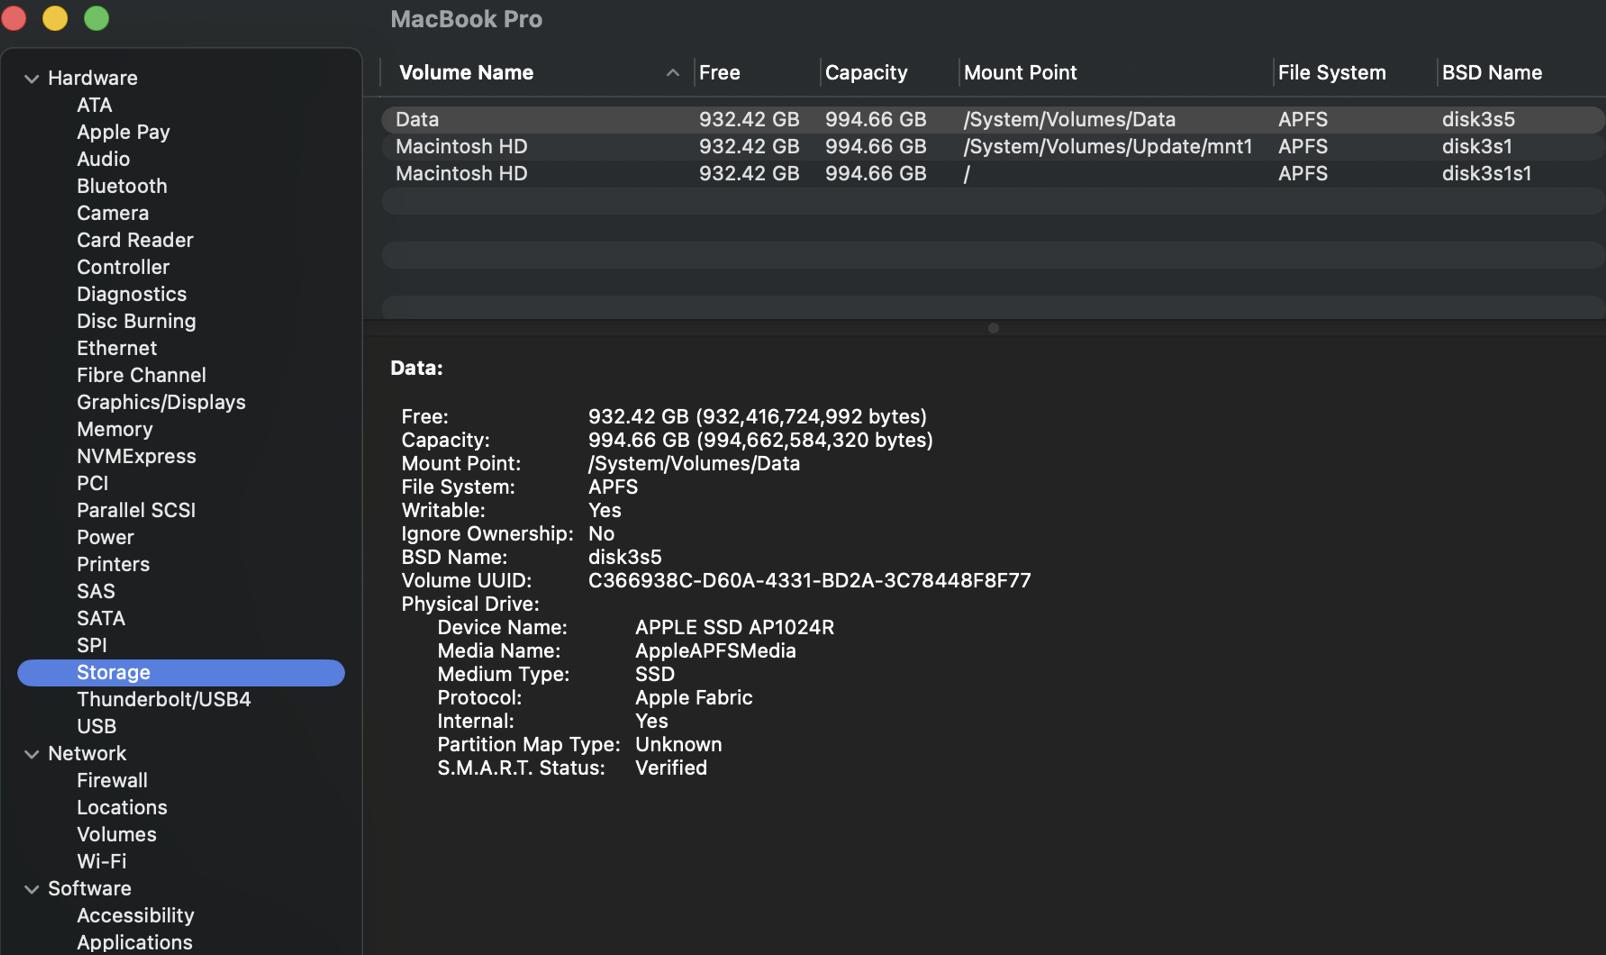
Task: Select the Hardware category label
Action: (93, 78)
